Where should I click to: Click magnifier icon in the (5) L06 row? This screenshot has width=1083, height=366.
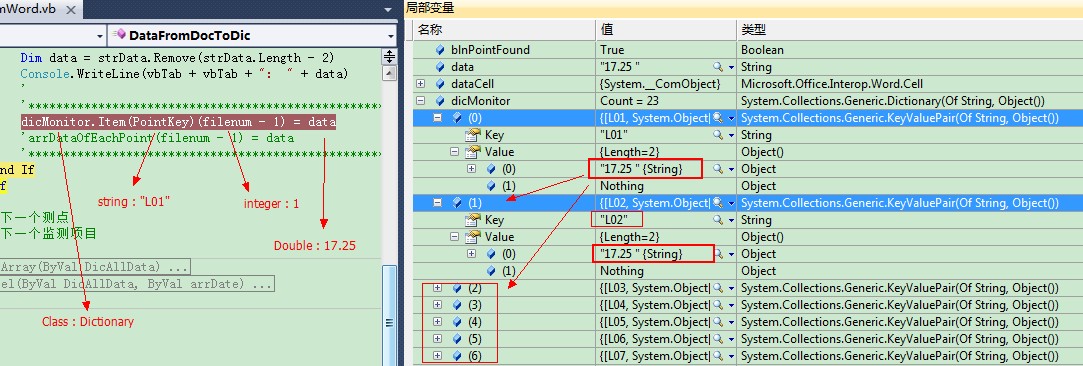718,338
